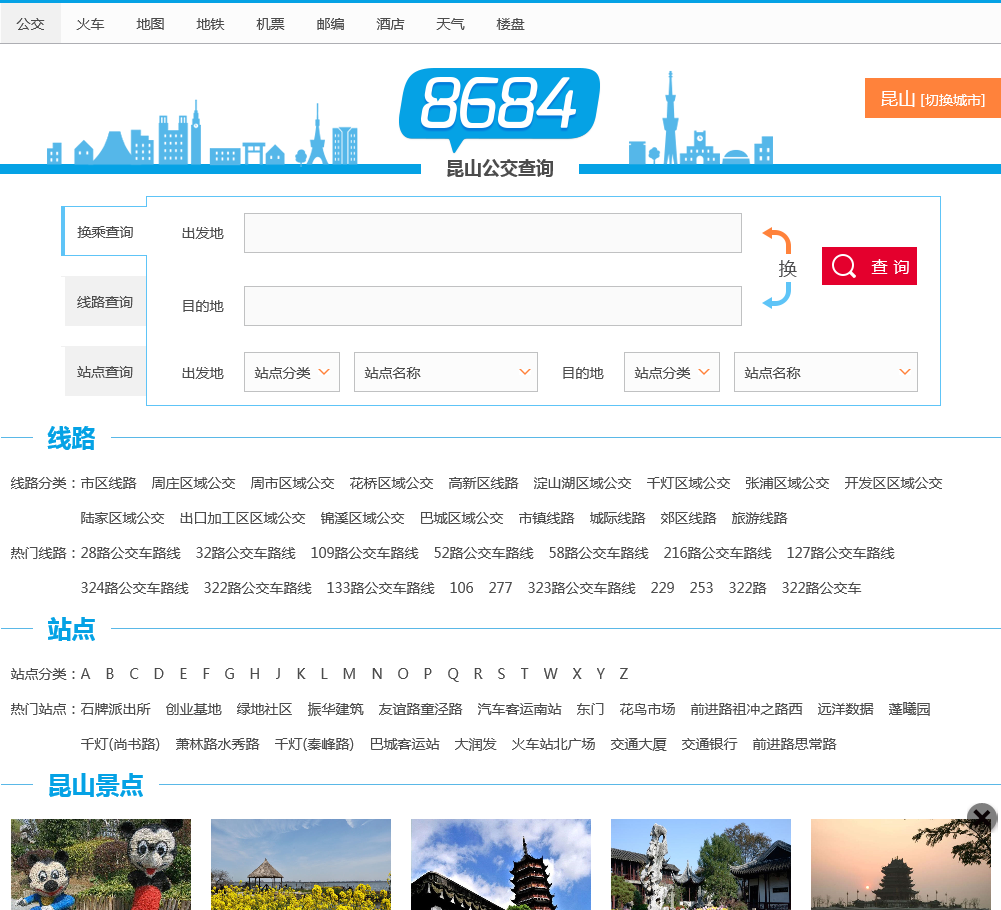Swap origin and destination with 换 icon

coord(779,268)
